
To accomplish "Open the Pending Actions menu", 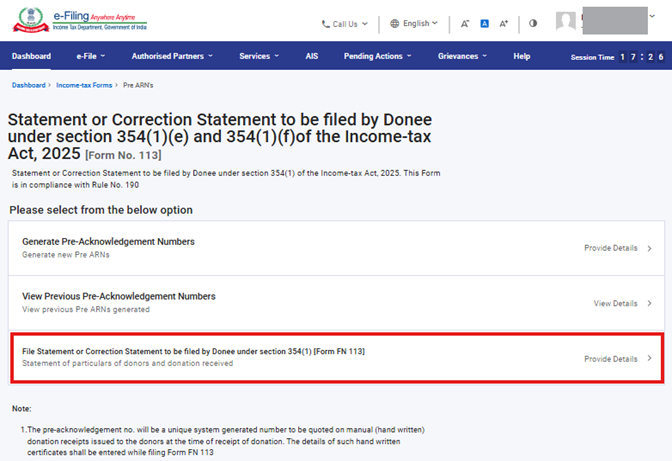I will tap(379, 56).
